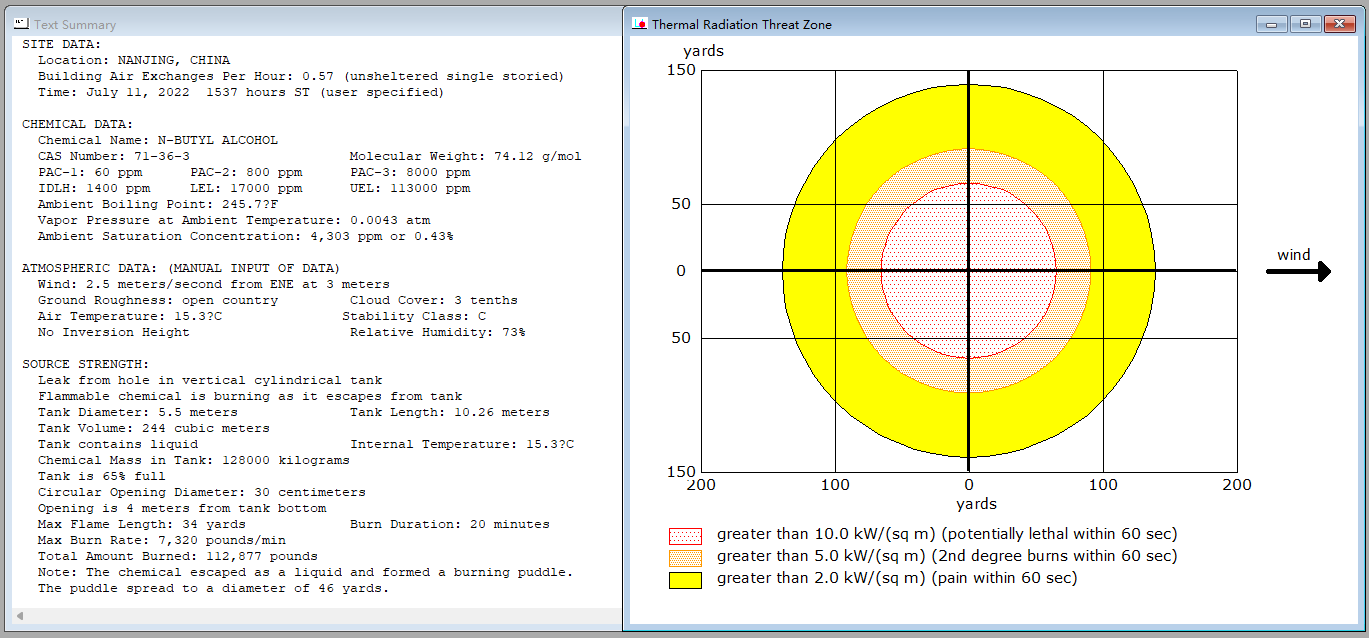Click 'Chemical Name: N-BUTYL ALCOHOL' line
Image resolution: width=1369 pixels, height=638 pixels.
158,140
